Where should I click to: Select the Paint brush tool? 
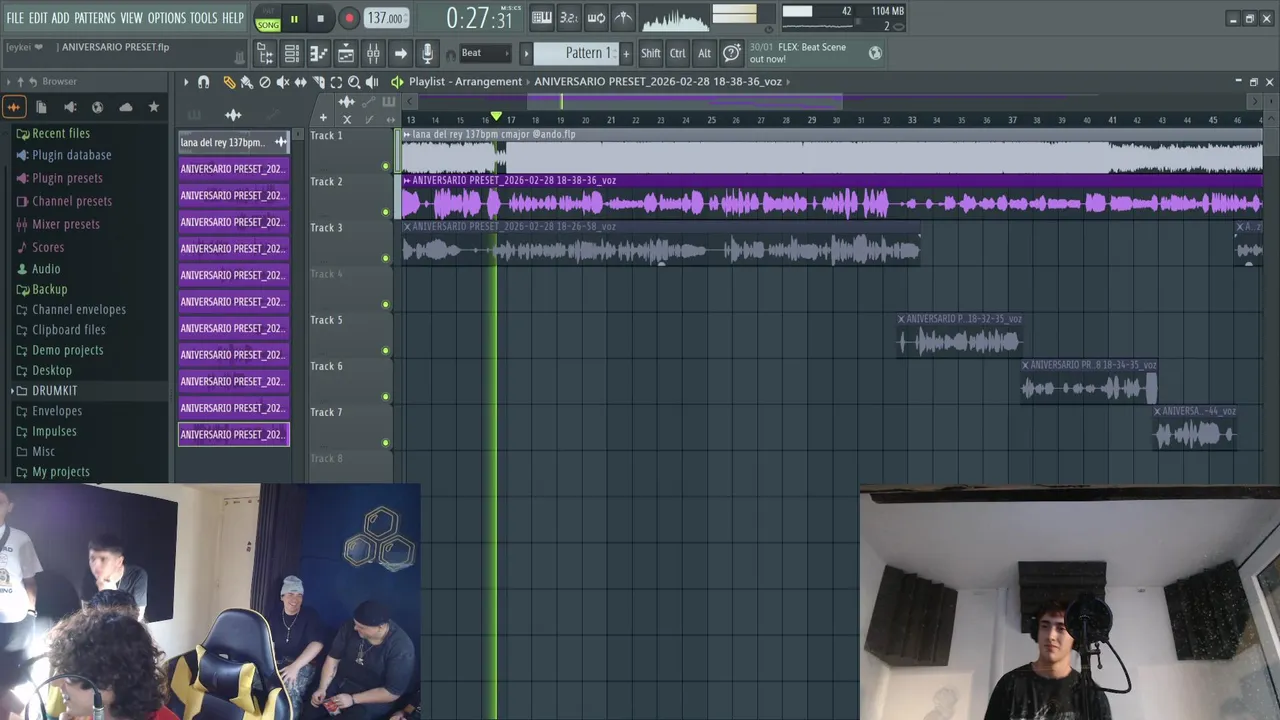[x=246, y=82]
